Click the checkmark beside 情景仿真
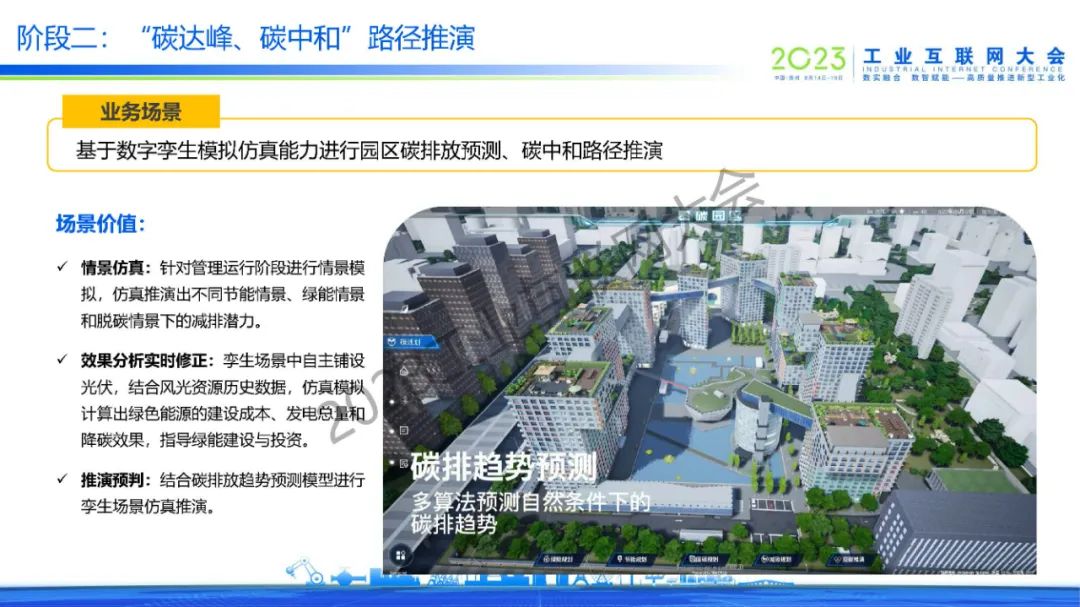 pos(62,268)
